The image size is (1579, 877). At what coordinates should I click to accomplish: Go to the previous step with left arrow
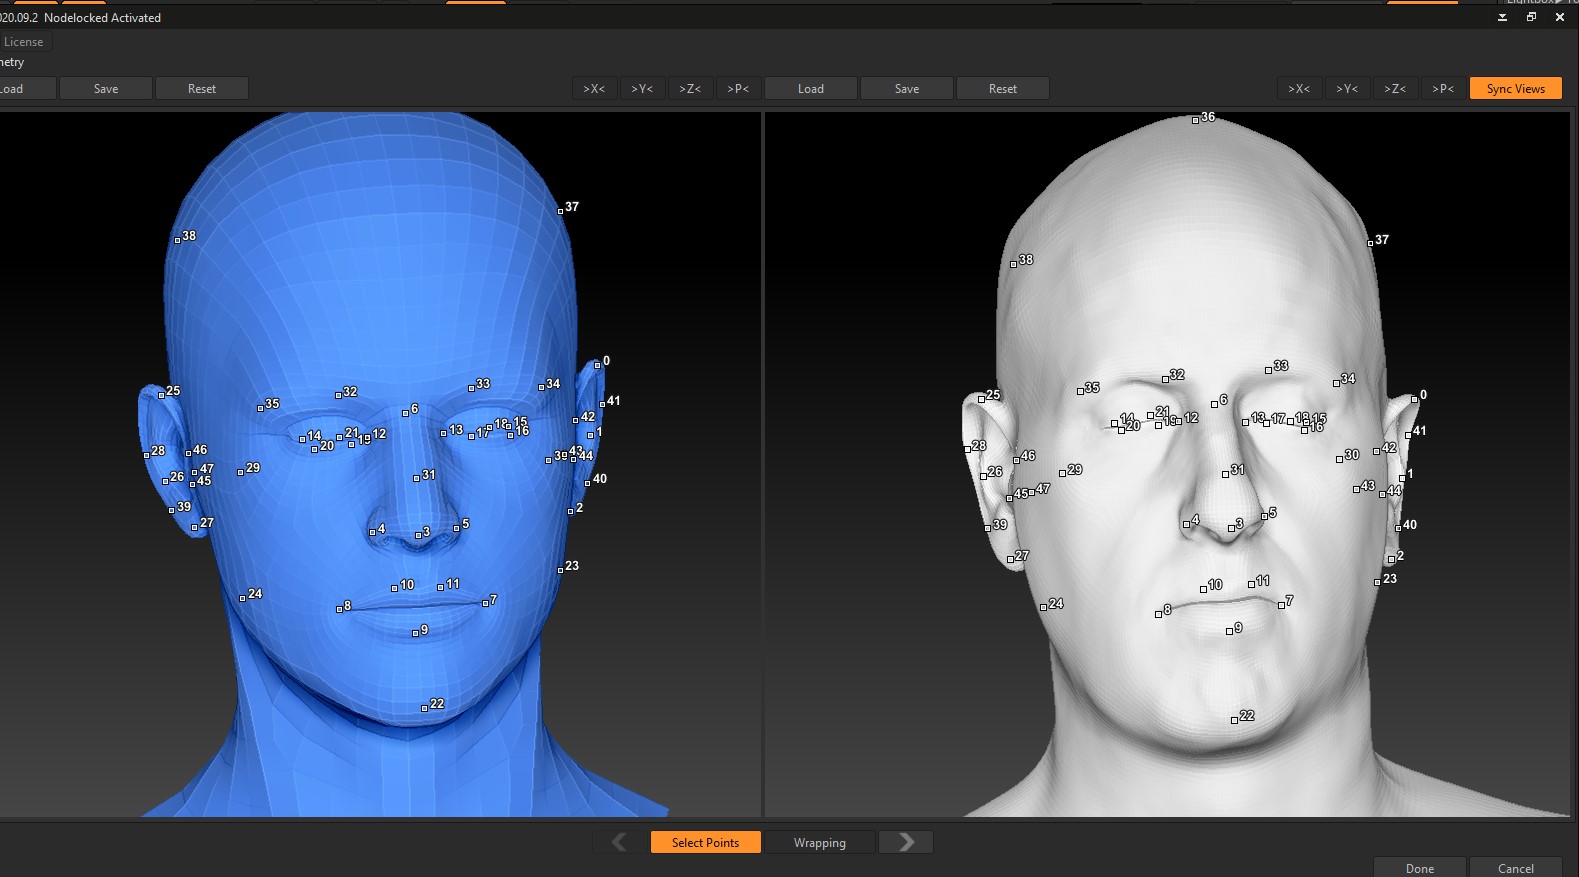tap(619, 843)
